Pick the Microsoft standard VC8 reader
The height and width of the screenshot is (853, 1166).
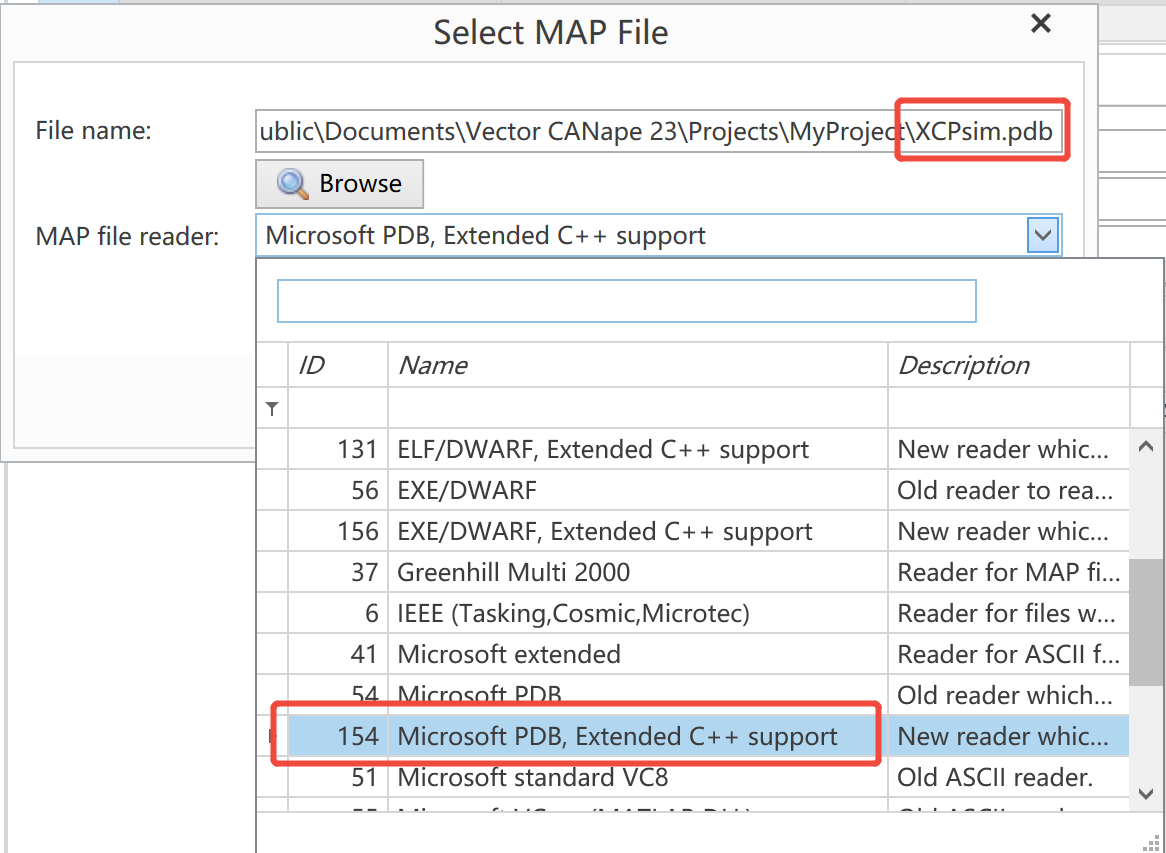tap(533, 778)
